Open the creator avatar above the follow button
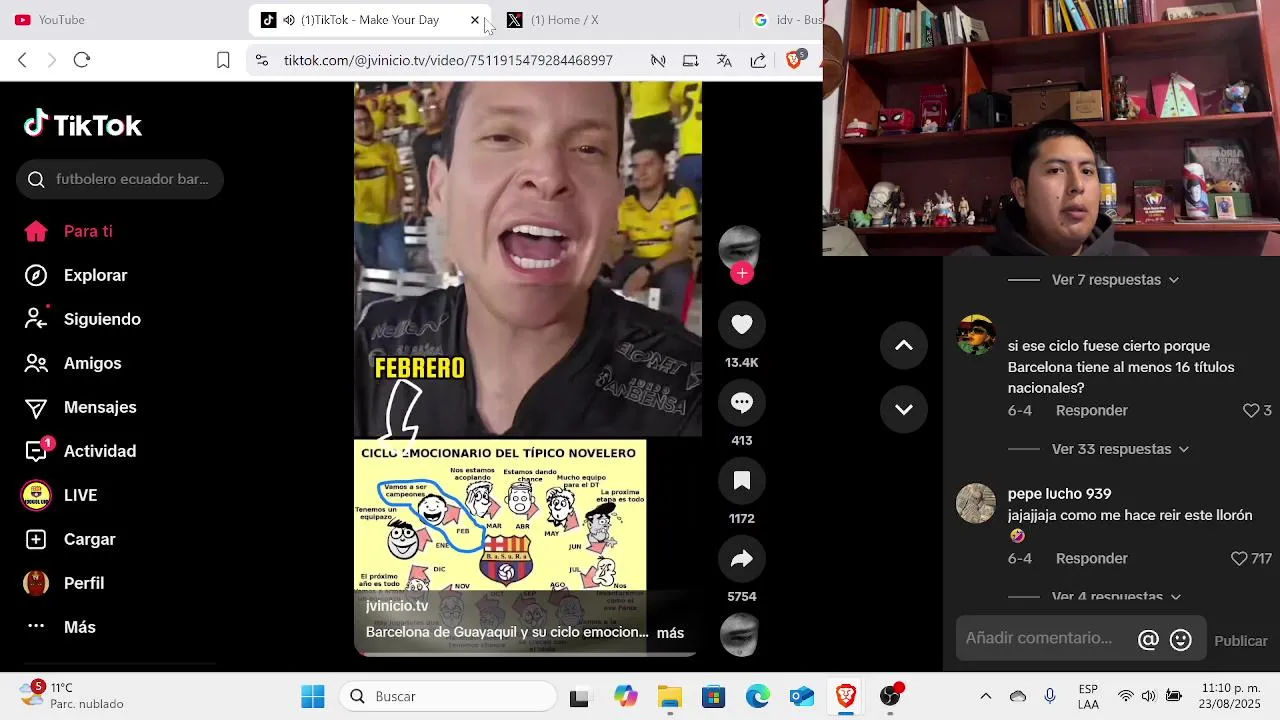The width and height of the screenshot is (1280, 720). click(x=741, y=247)
